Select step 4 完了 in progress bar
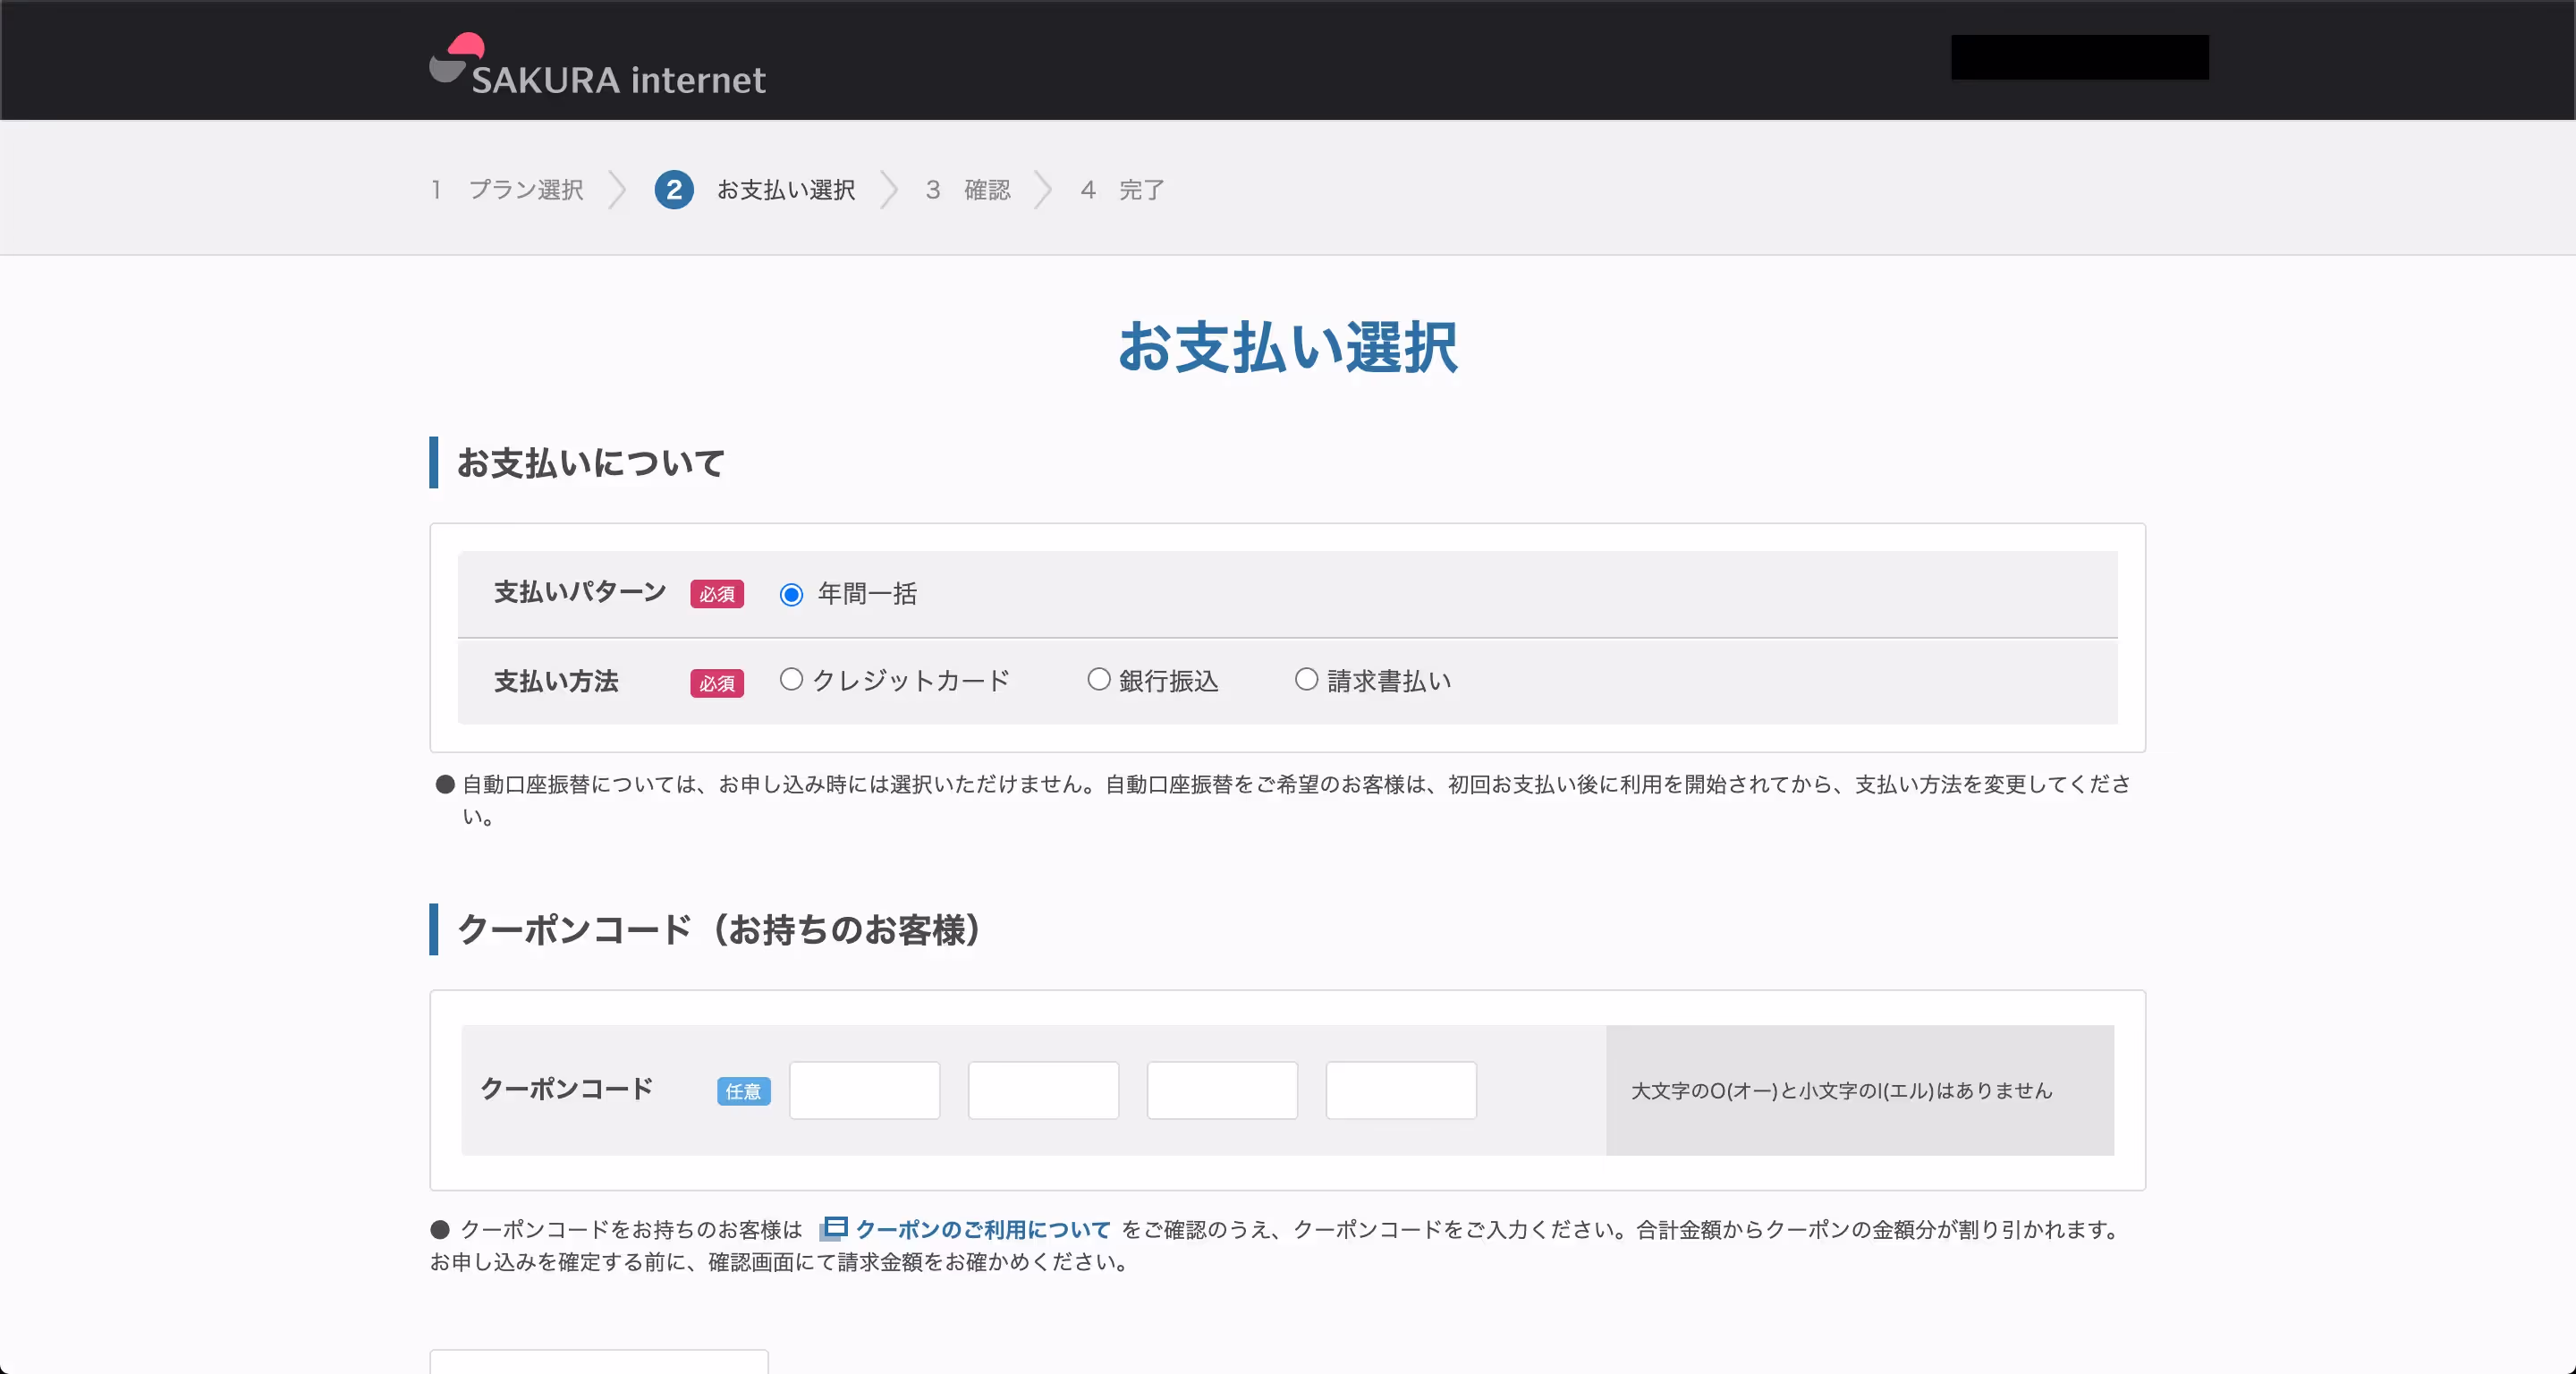The width and height of the screenshot is (2576, 1374). pos(1122,190)
